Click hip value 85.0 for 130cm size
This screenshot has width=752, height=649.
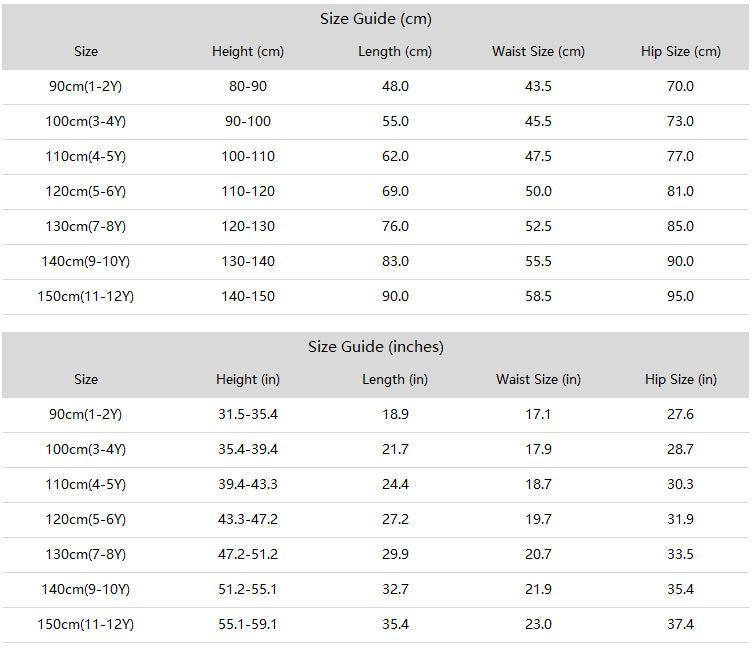pyautogui.click(x=680, y=226)
